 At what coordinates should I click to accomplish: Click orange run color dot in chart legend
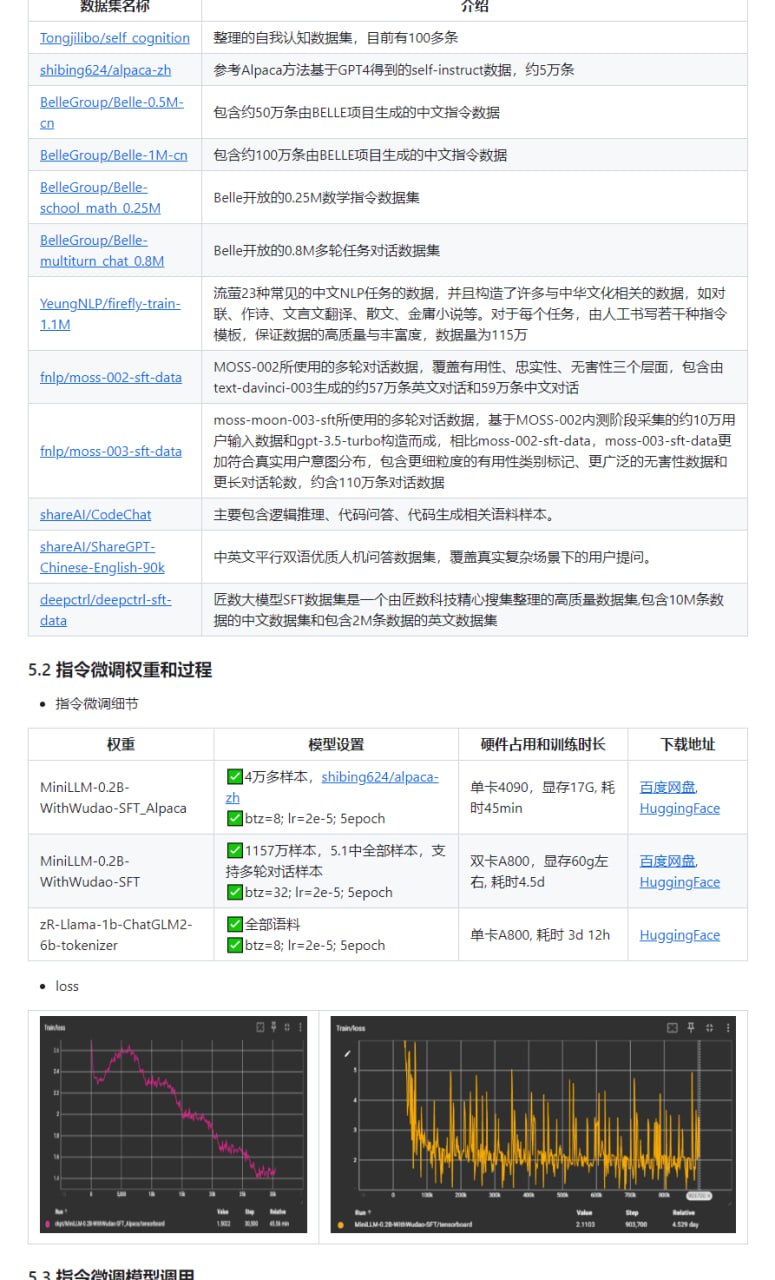point(341,1224)
